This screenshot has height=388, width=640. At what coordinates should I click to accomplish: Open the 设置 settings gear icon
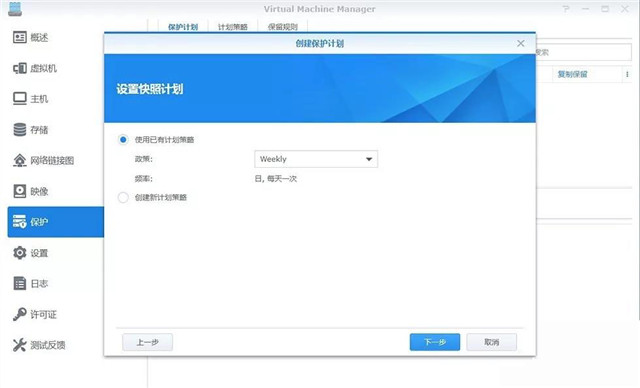click(x=20, y=253)
